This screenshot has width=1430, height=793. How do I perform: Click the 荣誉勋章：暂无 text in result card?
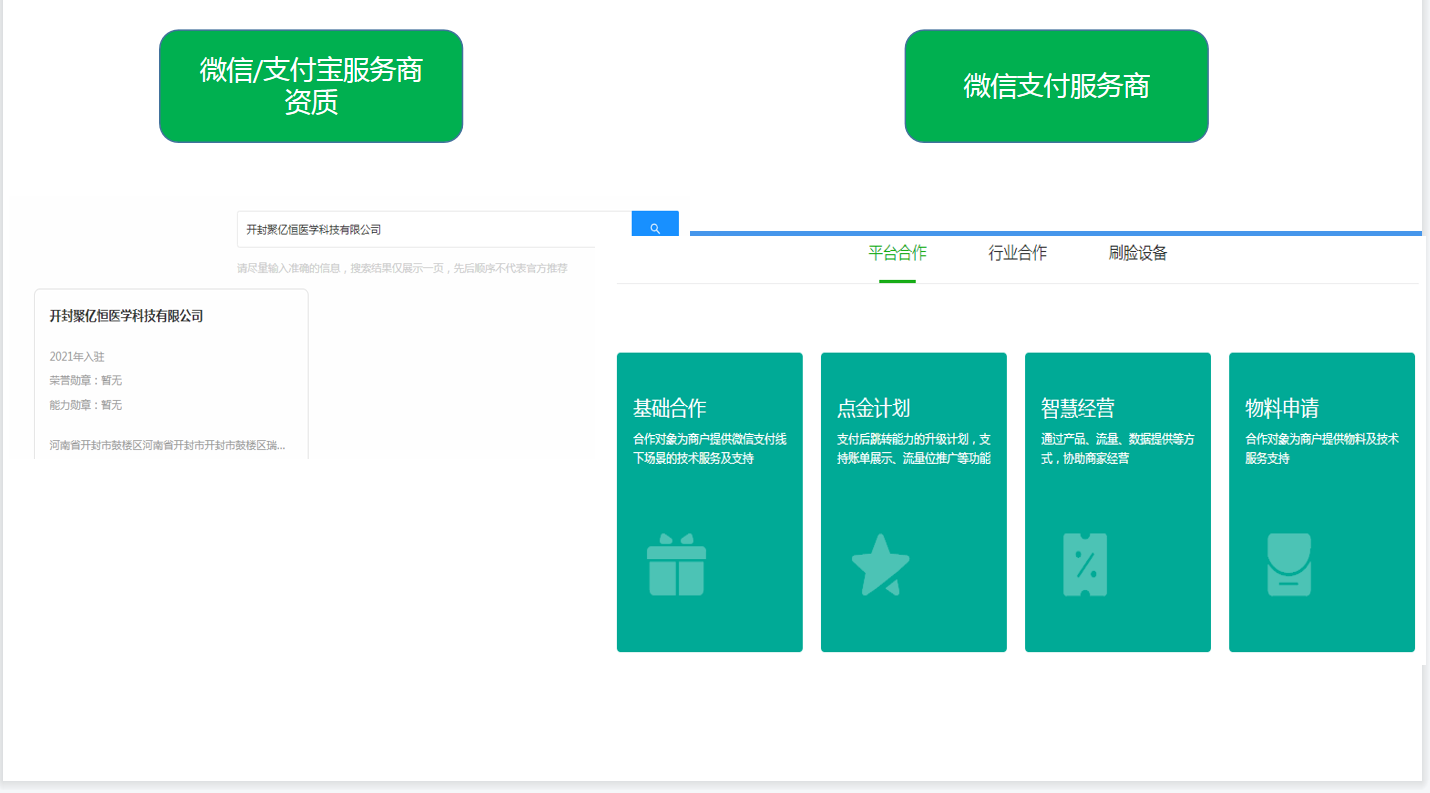85,380
